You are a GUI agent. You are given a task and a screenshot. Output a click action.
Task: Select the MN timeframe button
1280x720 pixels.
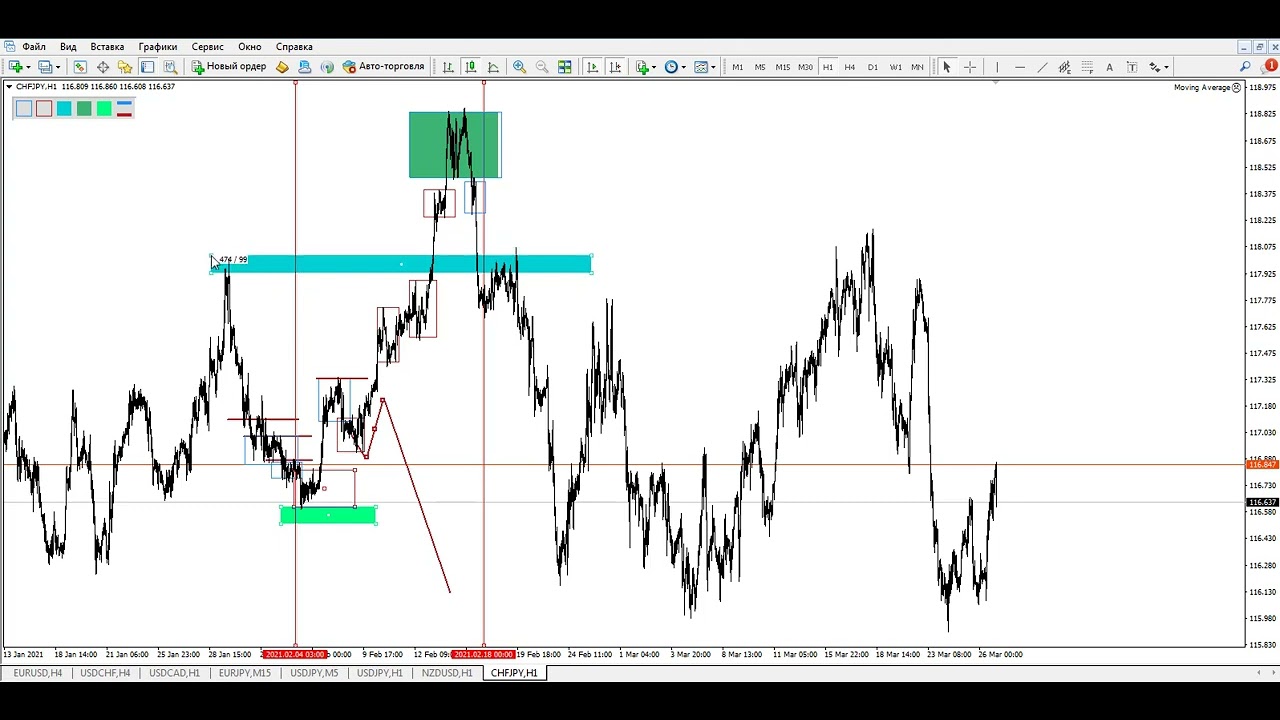[x=917, y=67]
